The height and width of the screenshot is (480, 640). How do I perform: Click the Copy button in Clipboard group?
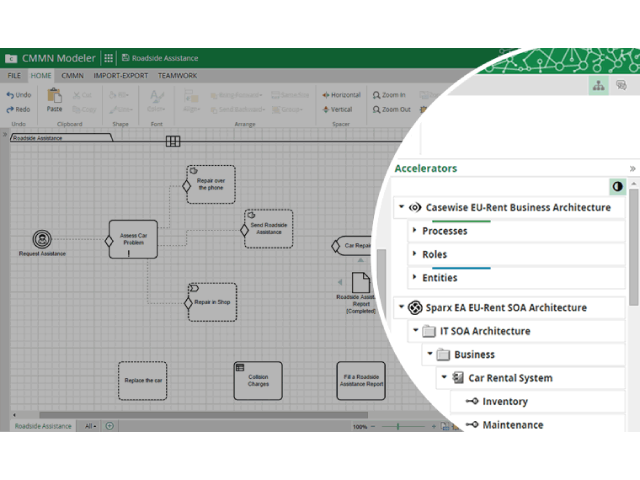tap(84, 109)
